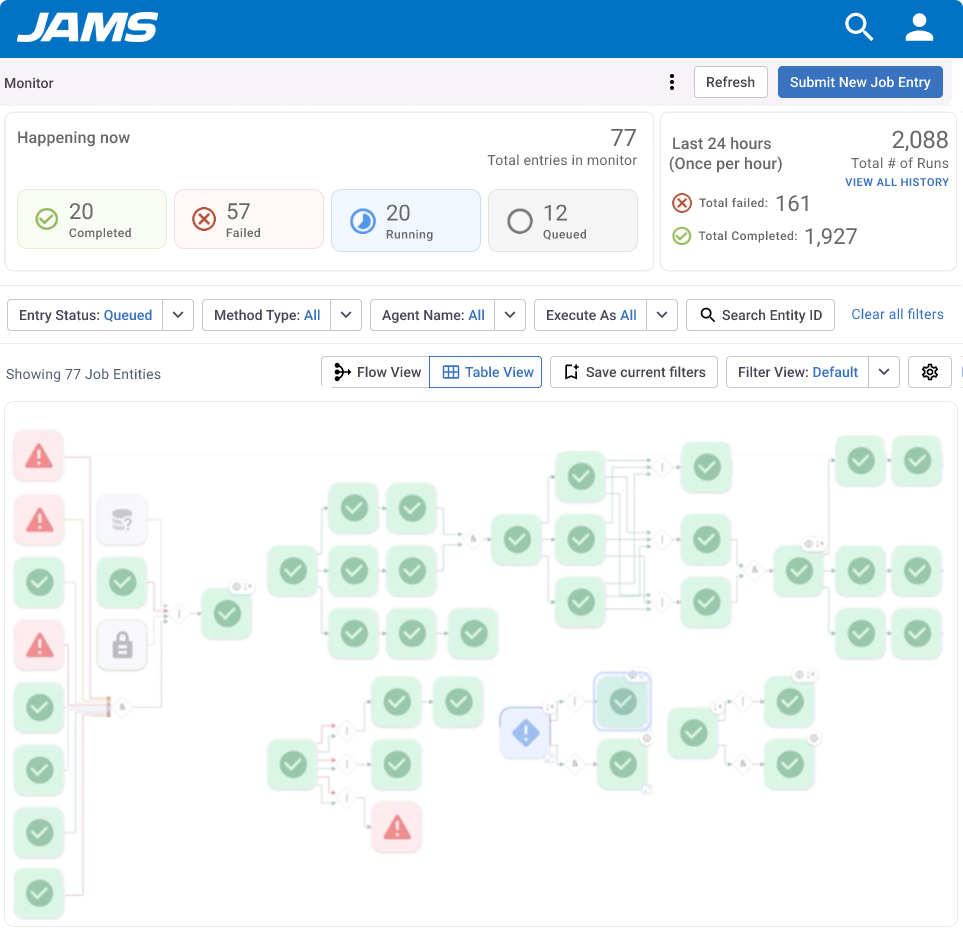Click the VIEW ALL HISTORY link
This screenshot has width=963, height=935.
(x=896, y=182)
